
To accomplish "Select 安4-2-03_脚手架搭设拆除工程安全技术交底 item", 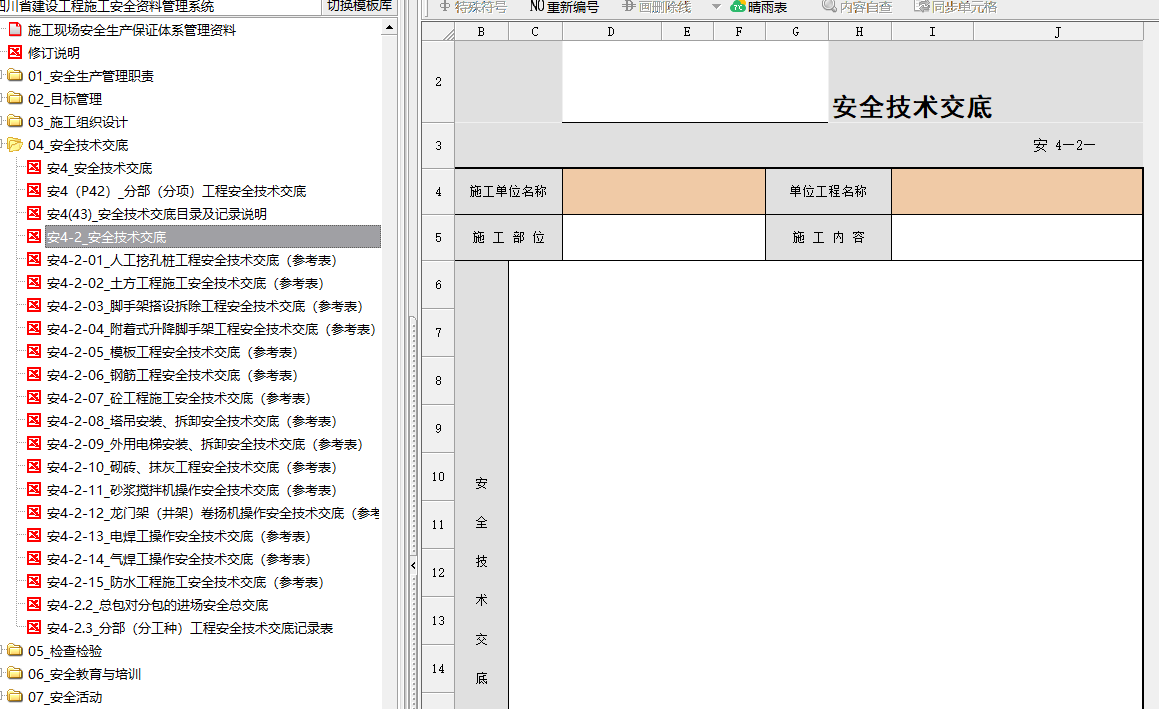I will pyautogui.click(x=204, y=306).
